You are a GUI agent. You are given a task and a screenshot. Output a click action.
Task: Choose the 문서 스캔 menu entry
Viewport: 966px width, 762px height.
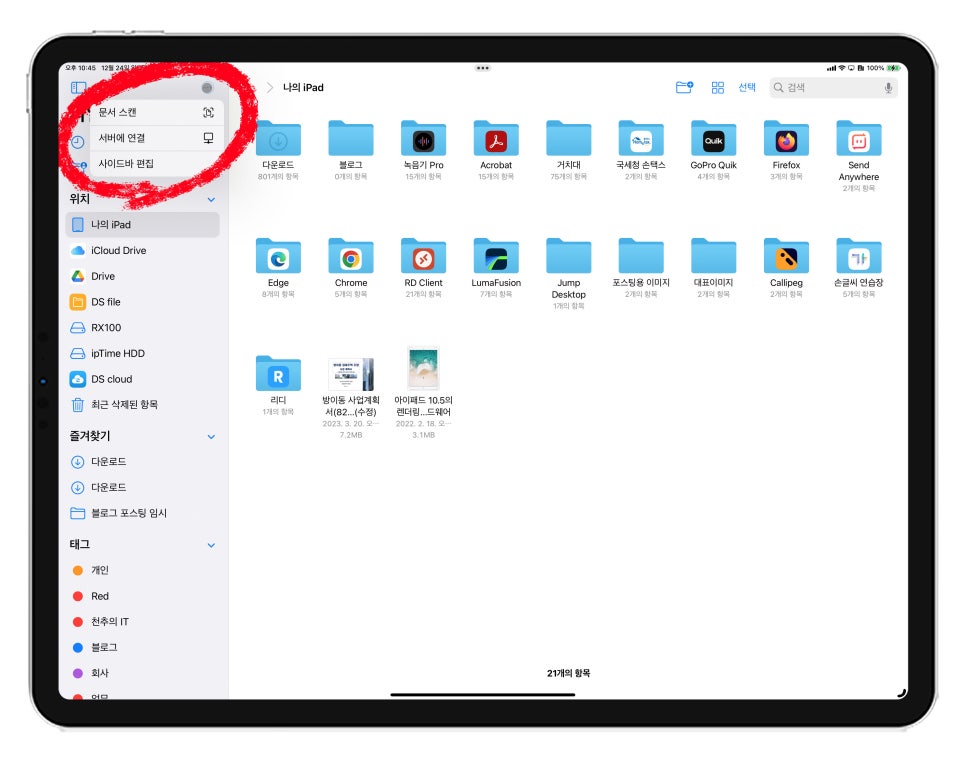coord(156,112)
